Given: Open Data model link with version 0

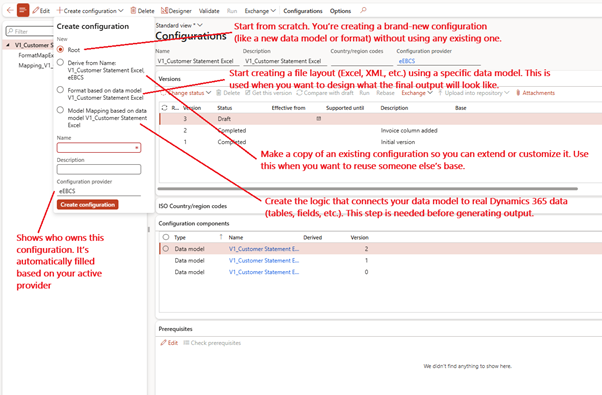Looking at the screenshot, I should tap(264, 272).
